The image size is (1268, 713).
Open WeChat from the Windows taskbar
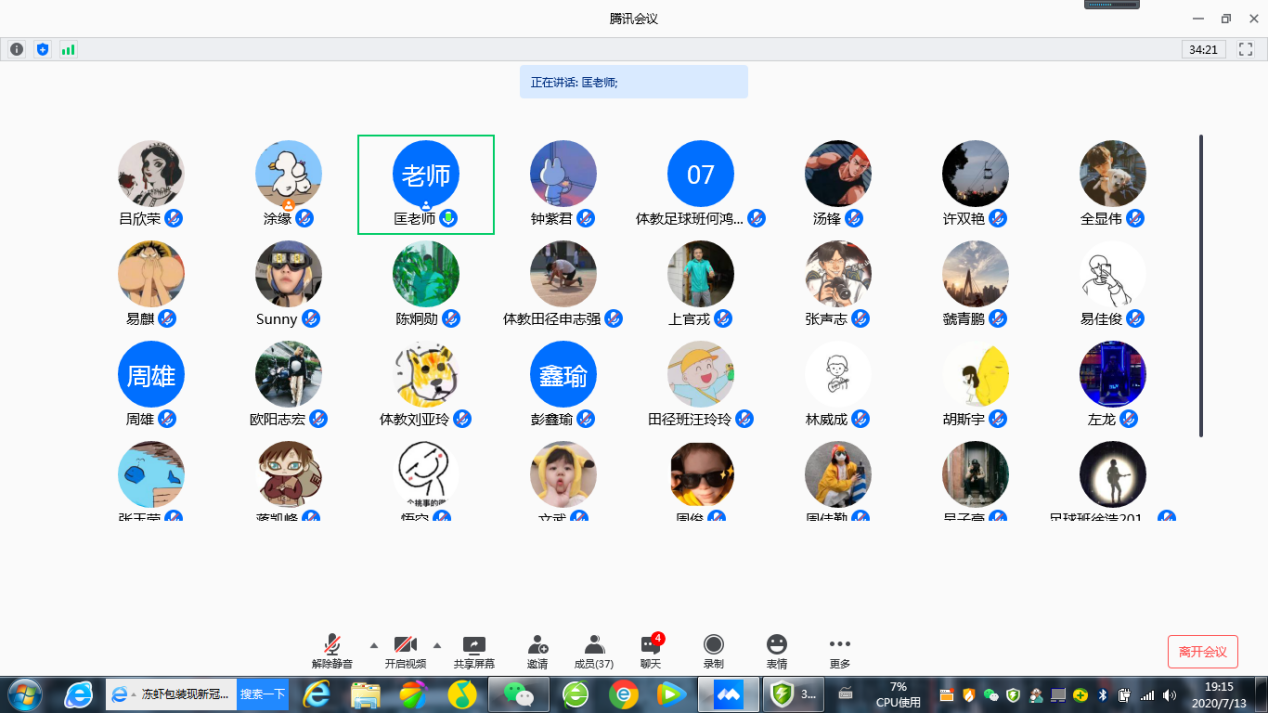518,693
